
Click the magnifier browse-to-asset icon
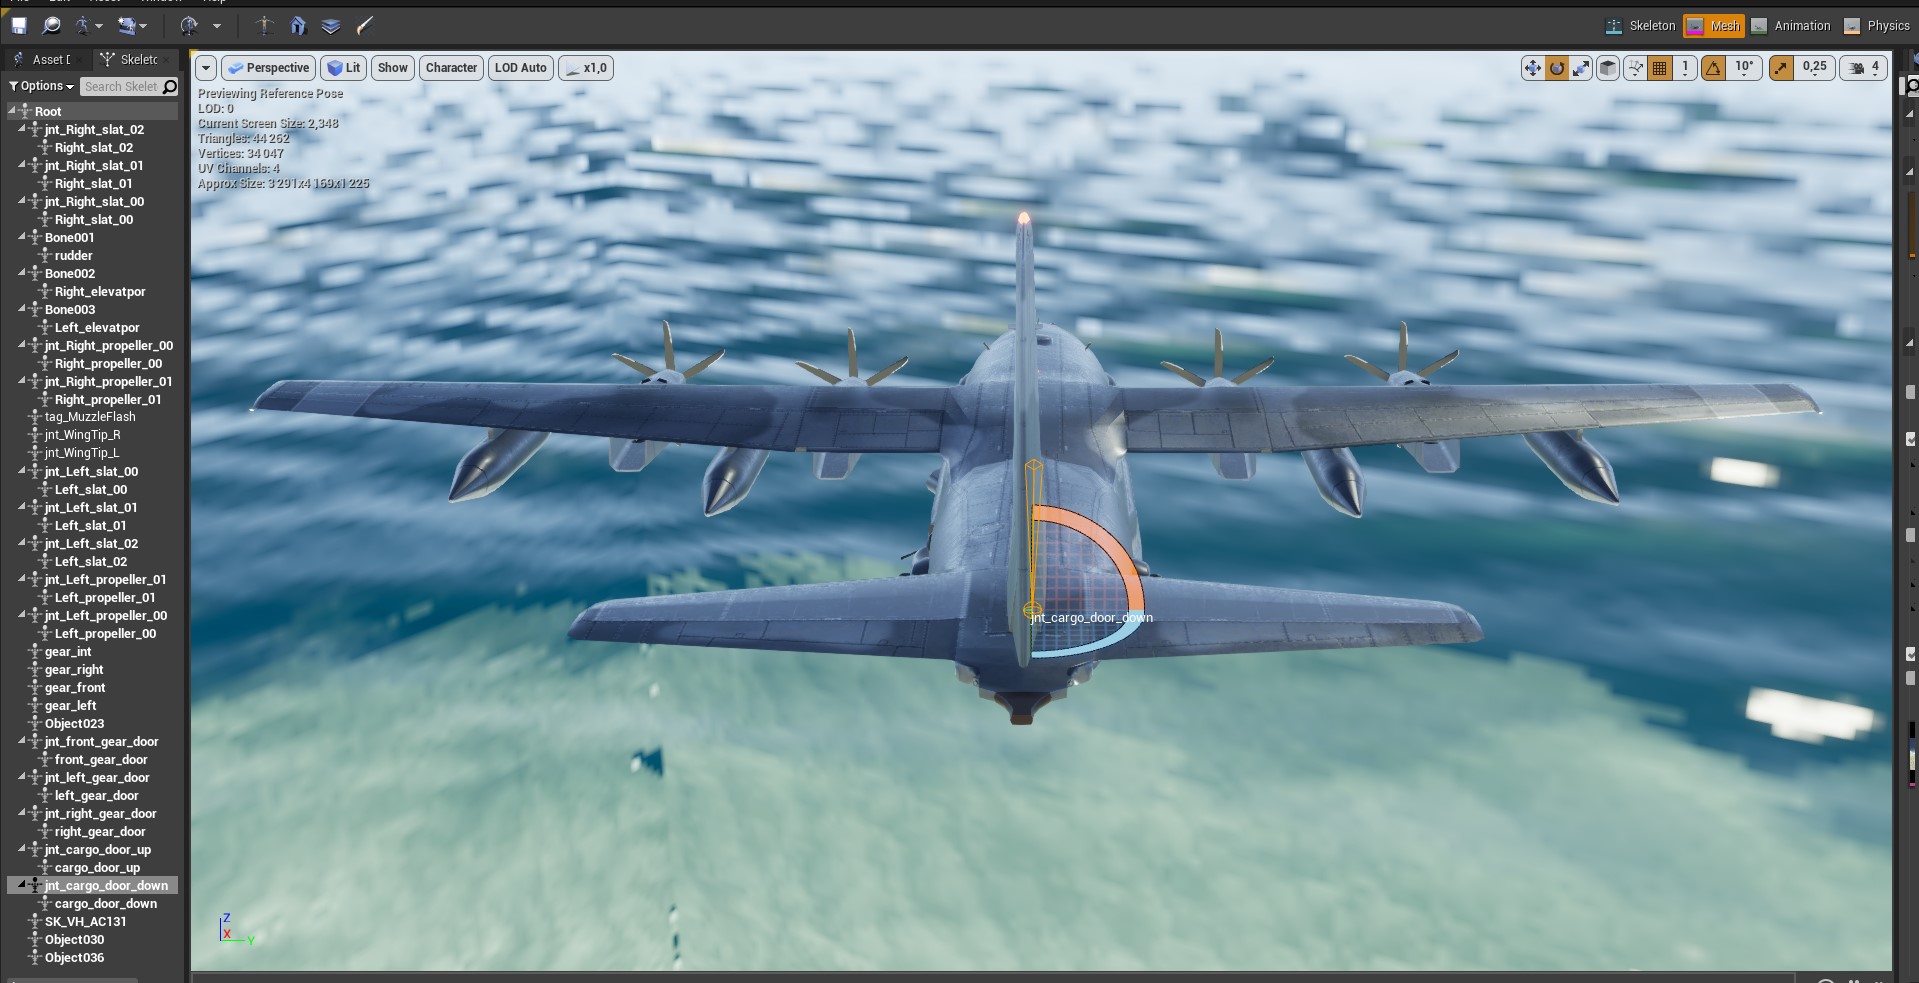(x=52, y=26)
